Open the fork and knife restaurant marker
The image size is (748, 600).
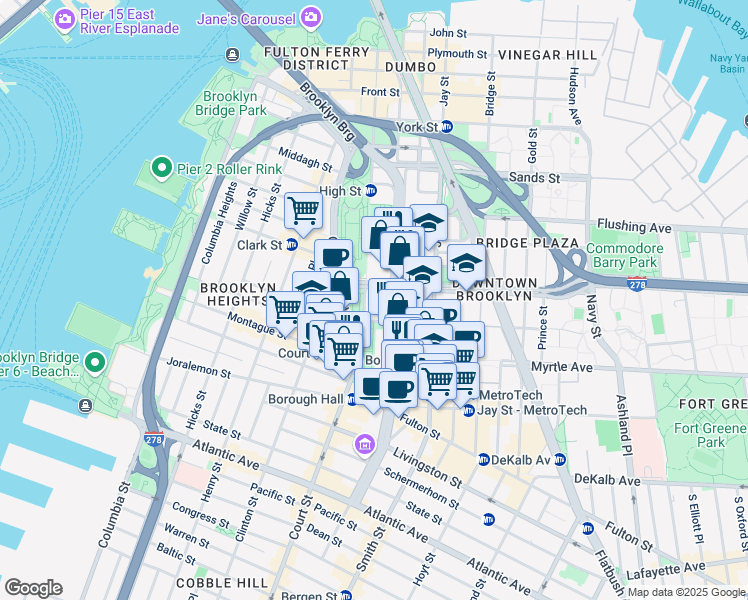tap(395, 328)
